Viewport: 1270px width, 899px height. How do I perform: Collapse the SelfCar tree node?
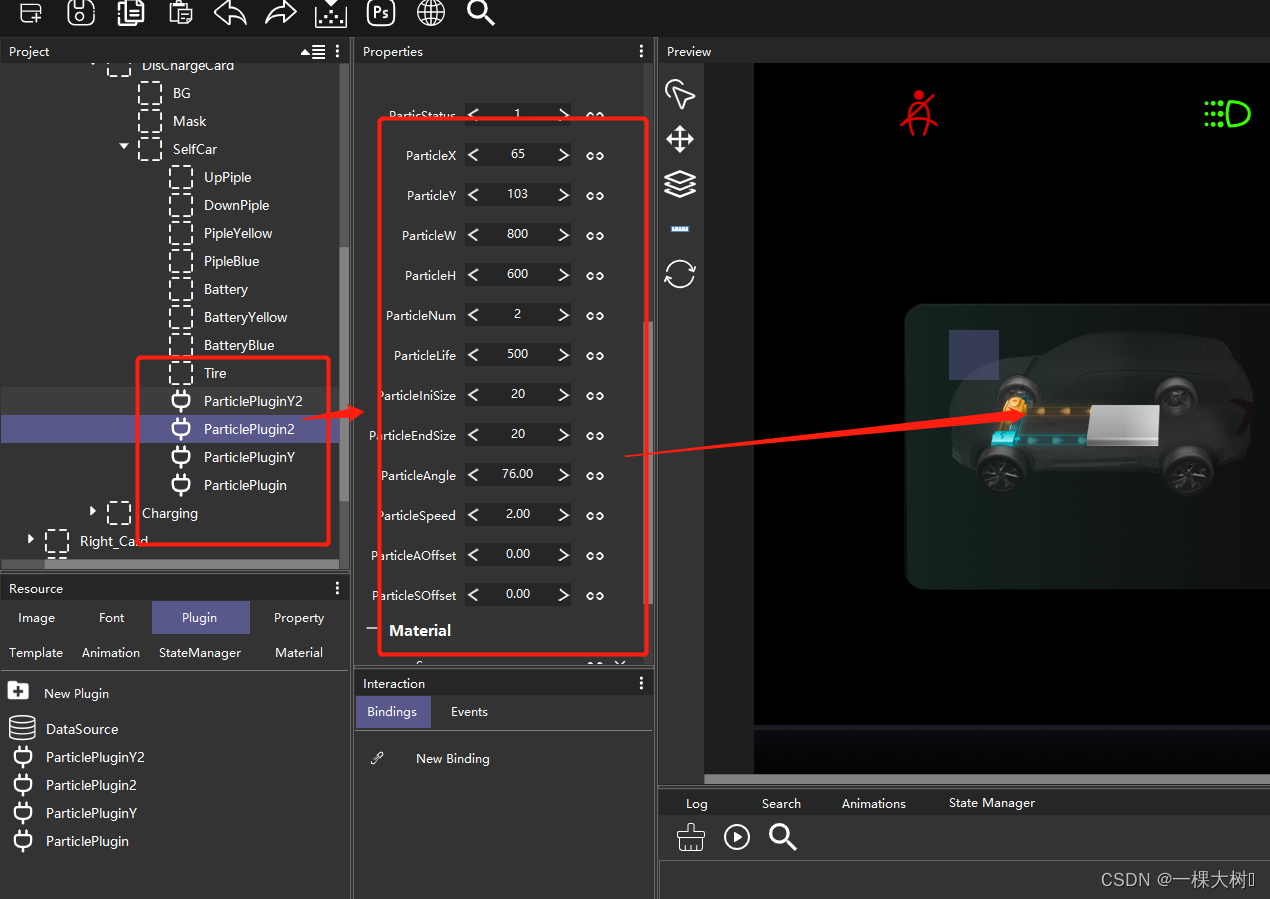click(123, 145)
